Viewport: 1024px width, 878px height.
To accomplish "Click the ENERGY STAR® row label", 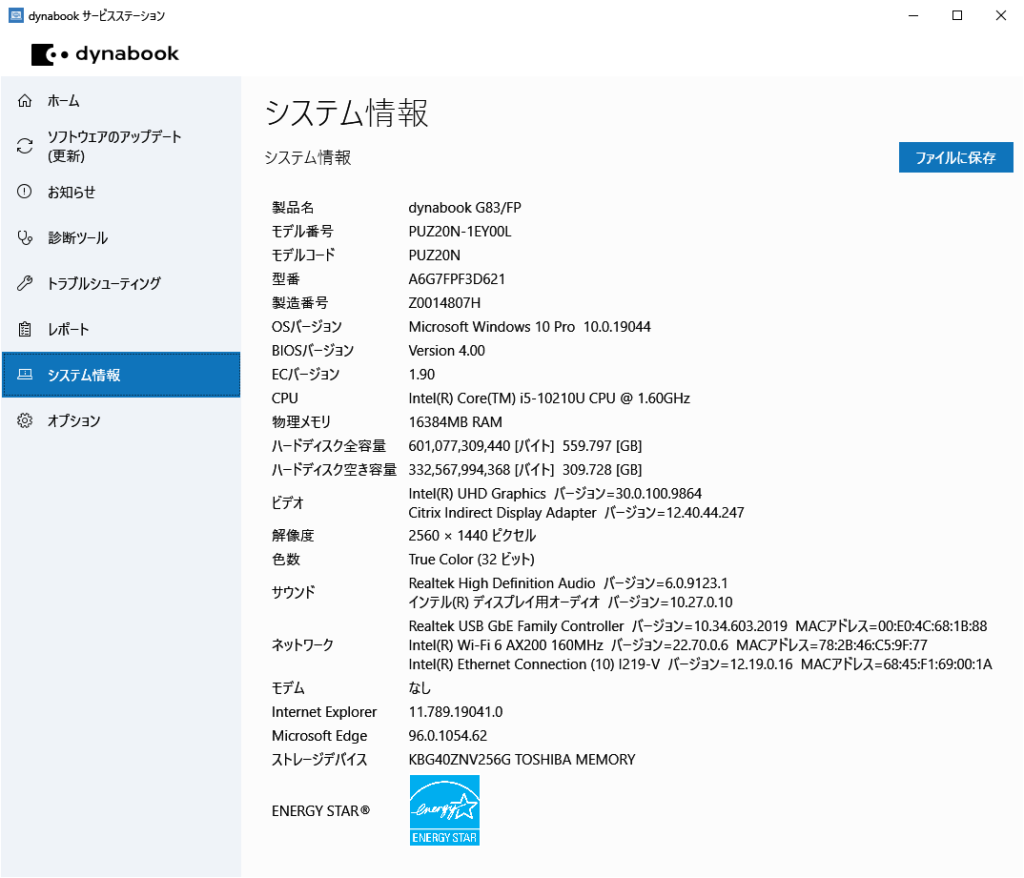I will point(321,811).
